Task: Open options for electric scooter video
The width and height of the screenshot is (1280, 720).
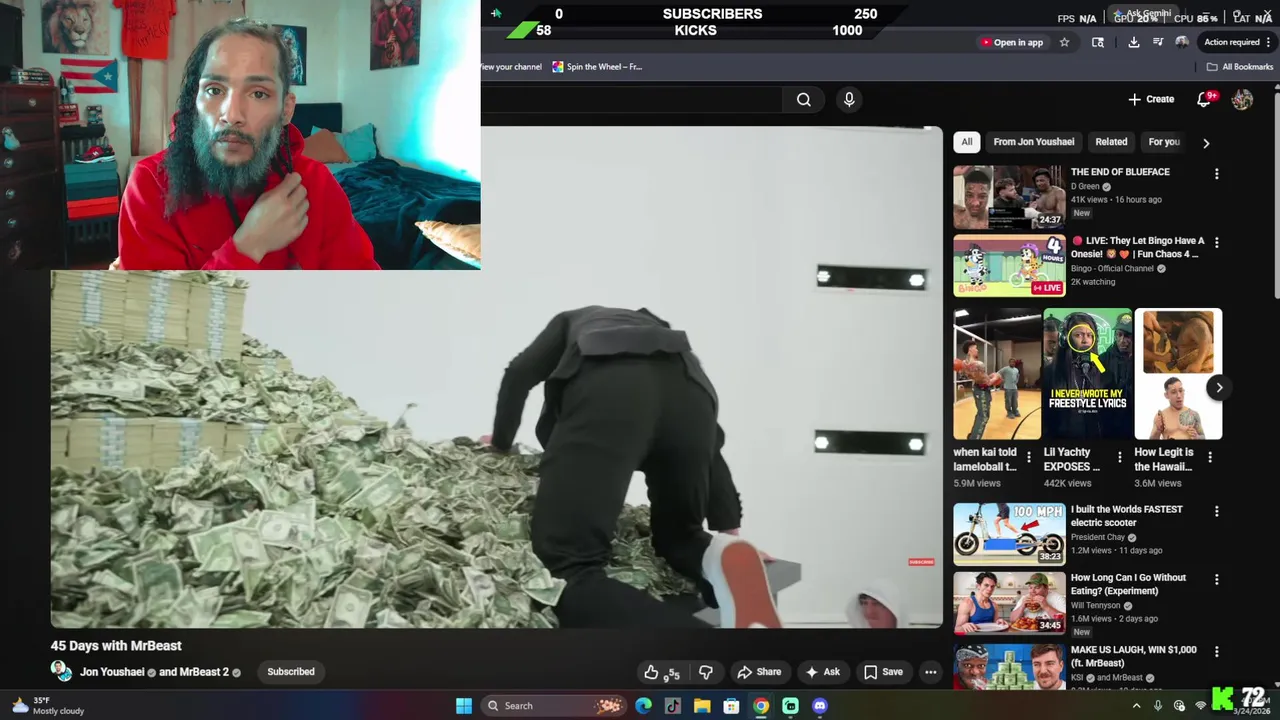Action: click(1216, 511)
